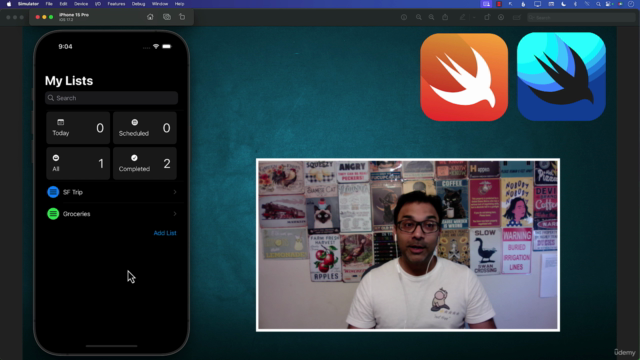
Task: Tap the Scheduled circle icon
Action: [134, 122]
